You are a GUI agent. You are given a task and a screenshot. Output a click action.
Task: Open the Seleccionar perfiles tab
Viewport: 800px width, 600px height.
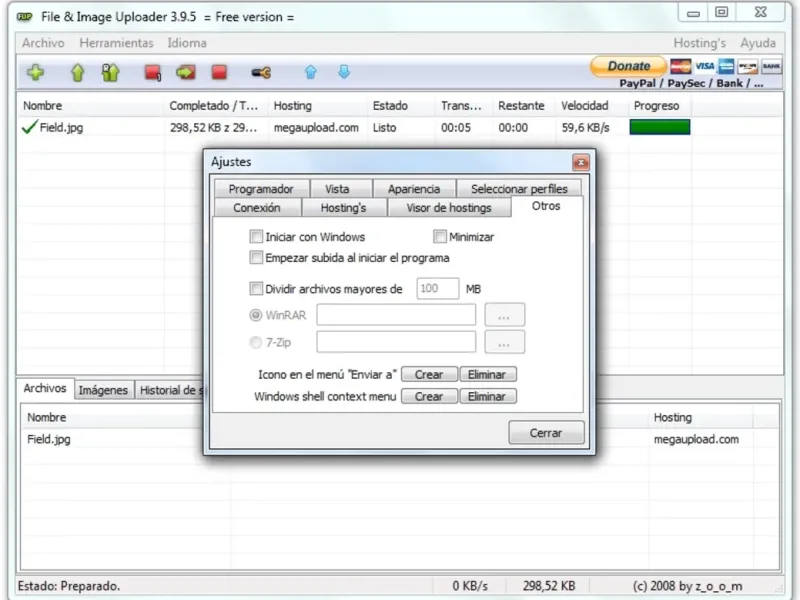519,189
